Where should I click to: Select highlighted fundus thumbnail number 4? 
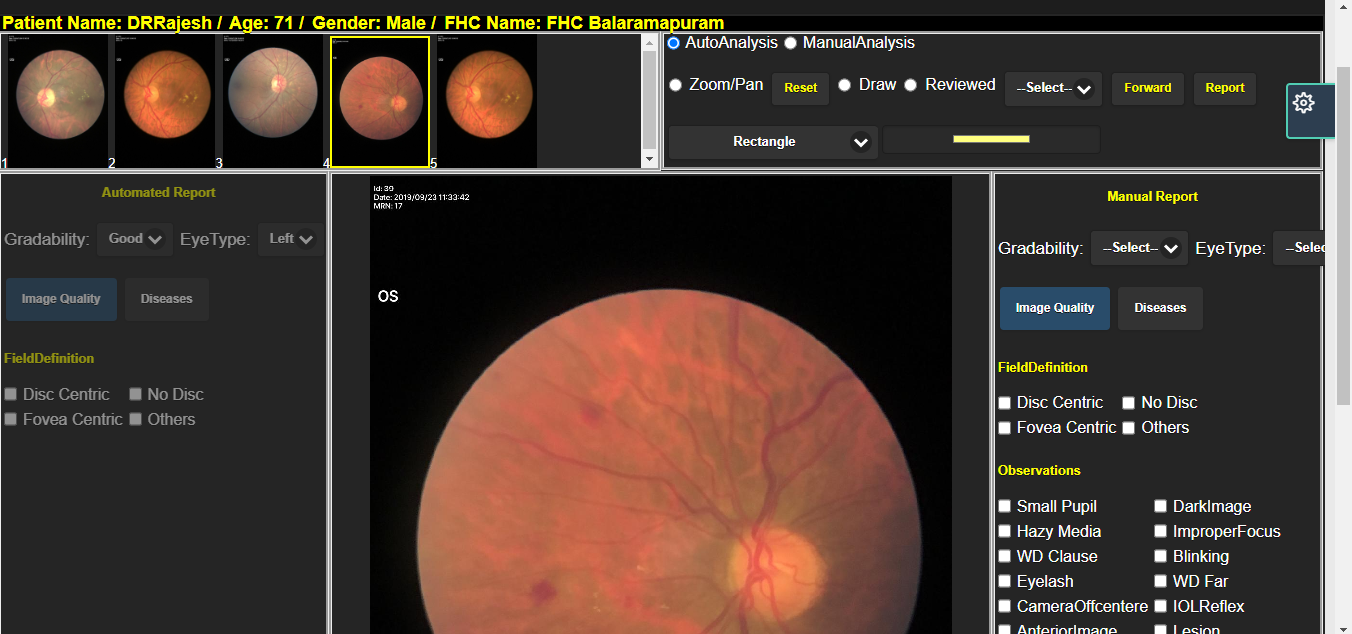[380, 102]
